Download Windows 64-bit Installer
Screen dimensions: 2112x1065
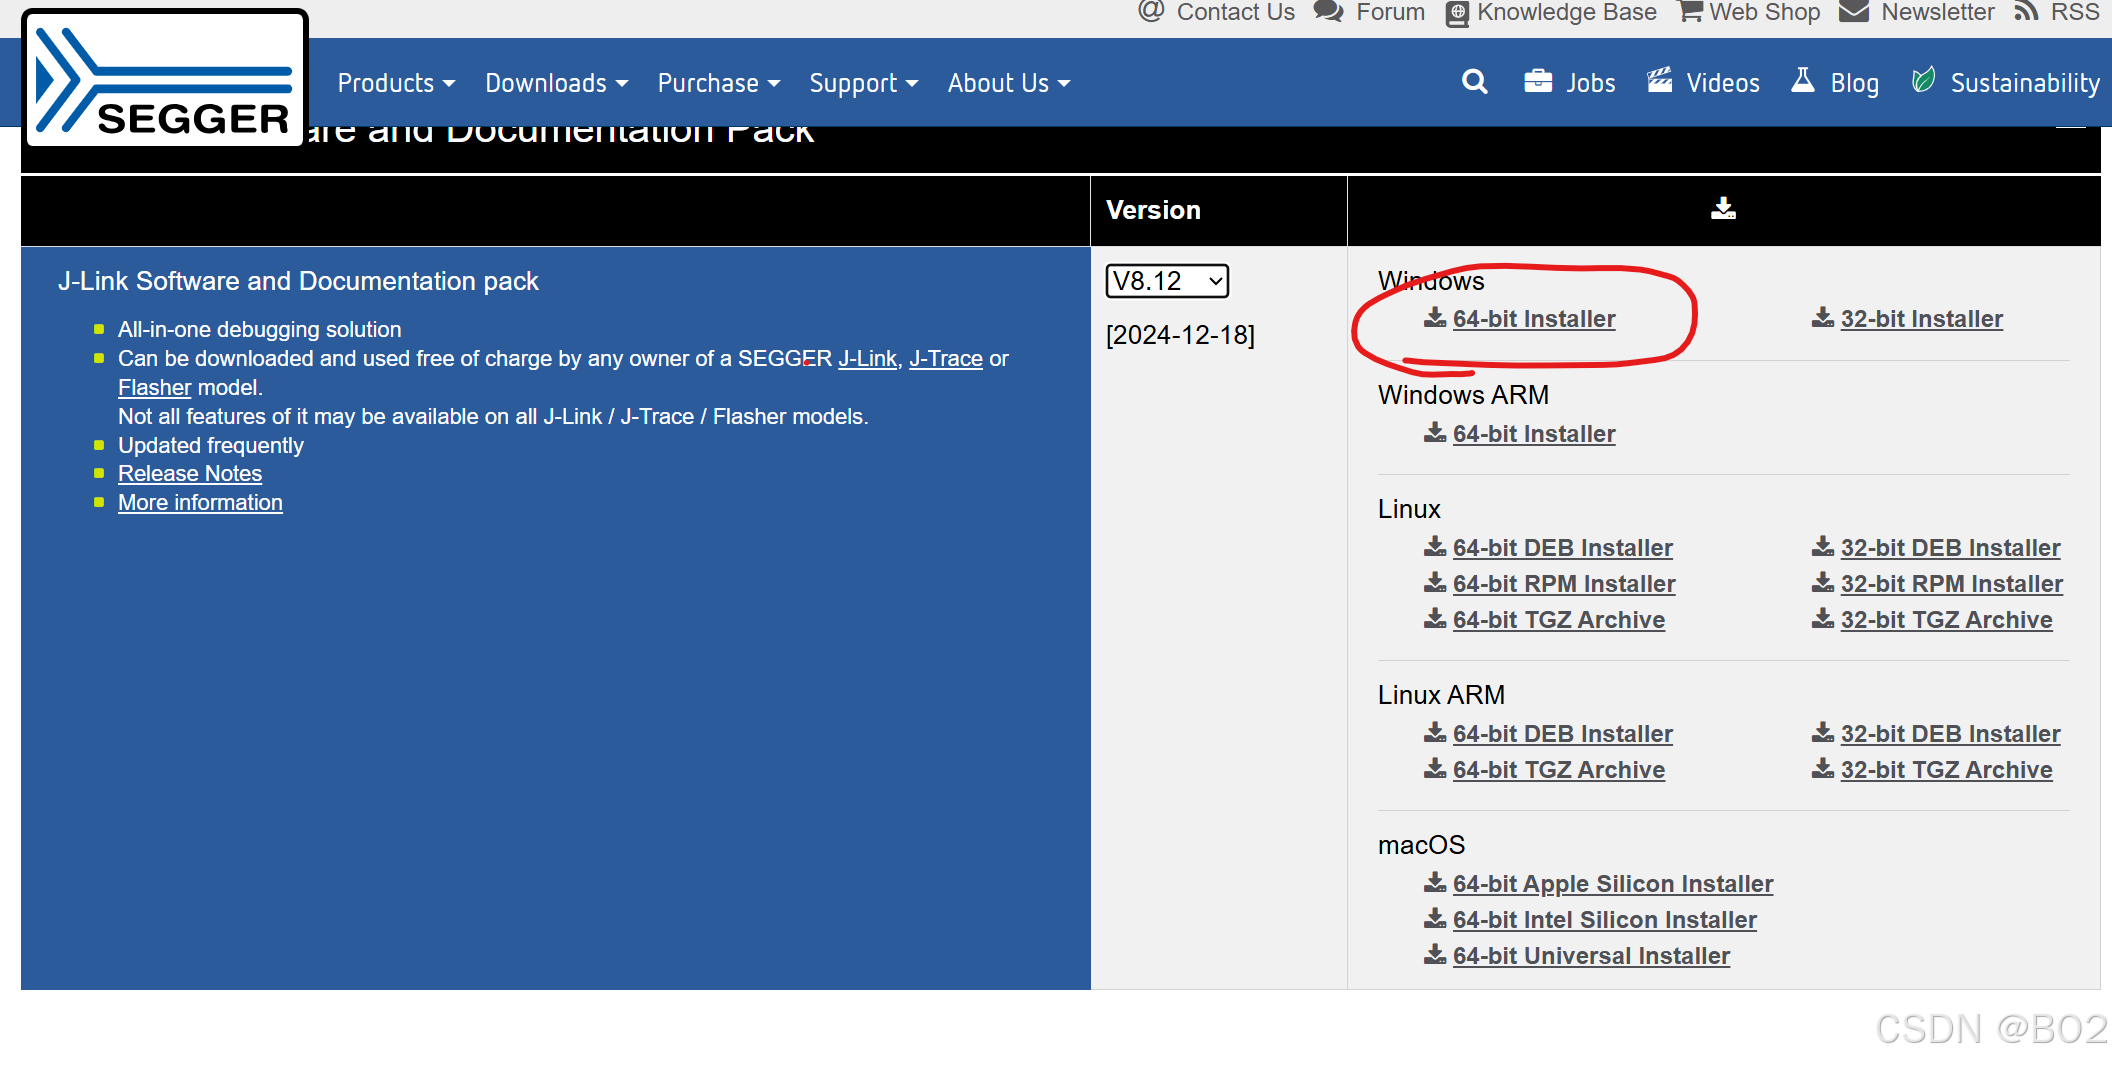coord(1534,319)
